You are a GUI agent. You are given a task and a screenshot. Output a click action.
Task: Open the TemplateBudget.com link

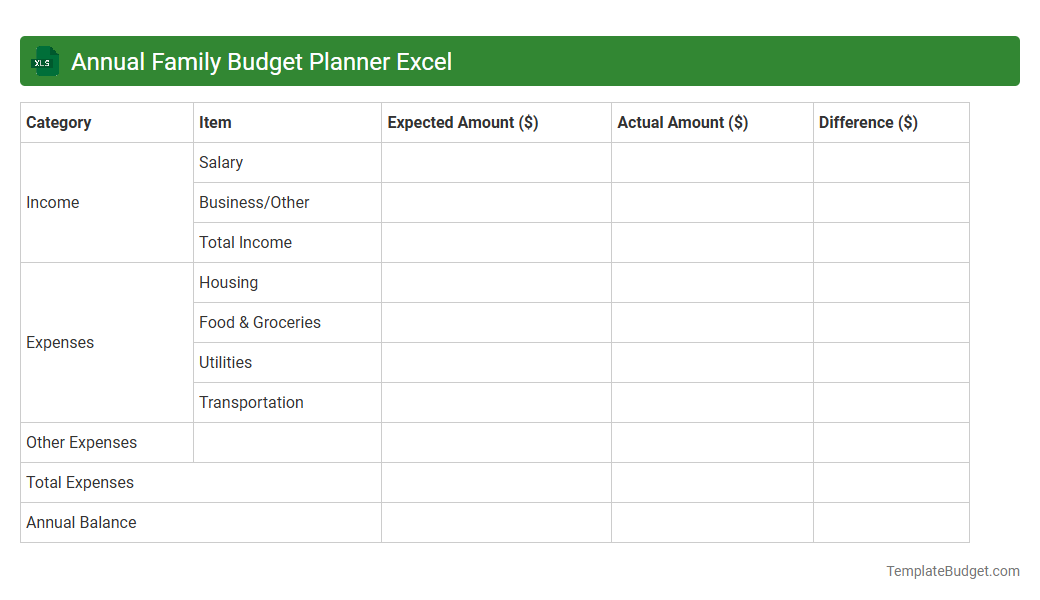(x=952, y=571)
